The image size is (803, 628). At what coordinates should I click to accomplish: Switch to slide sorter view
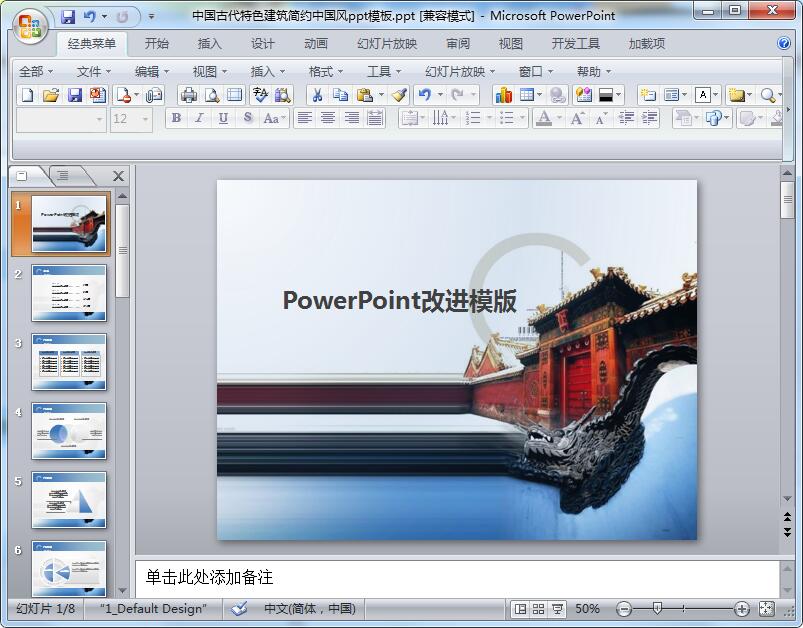tap(538, 609)
